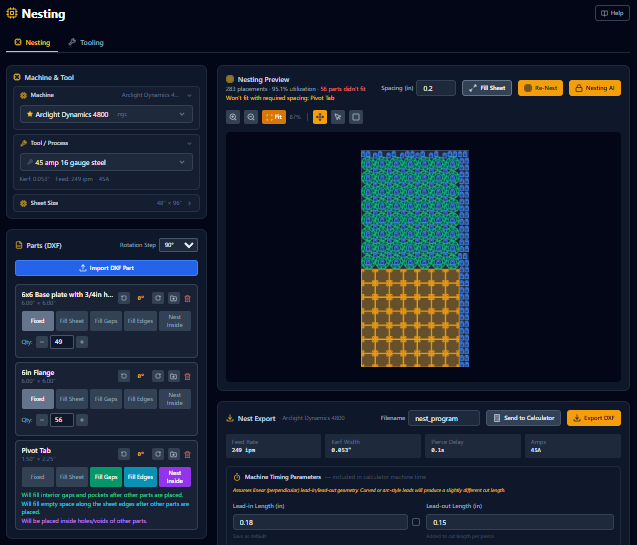
Task: Click the Nesting logo icon in header
Action: click(12, 13)
